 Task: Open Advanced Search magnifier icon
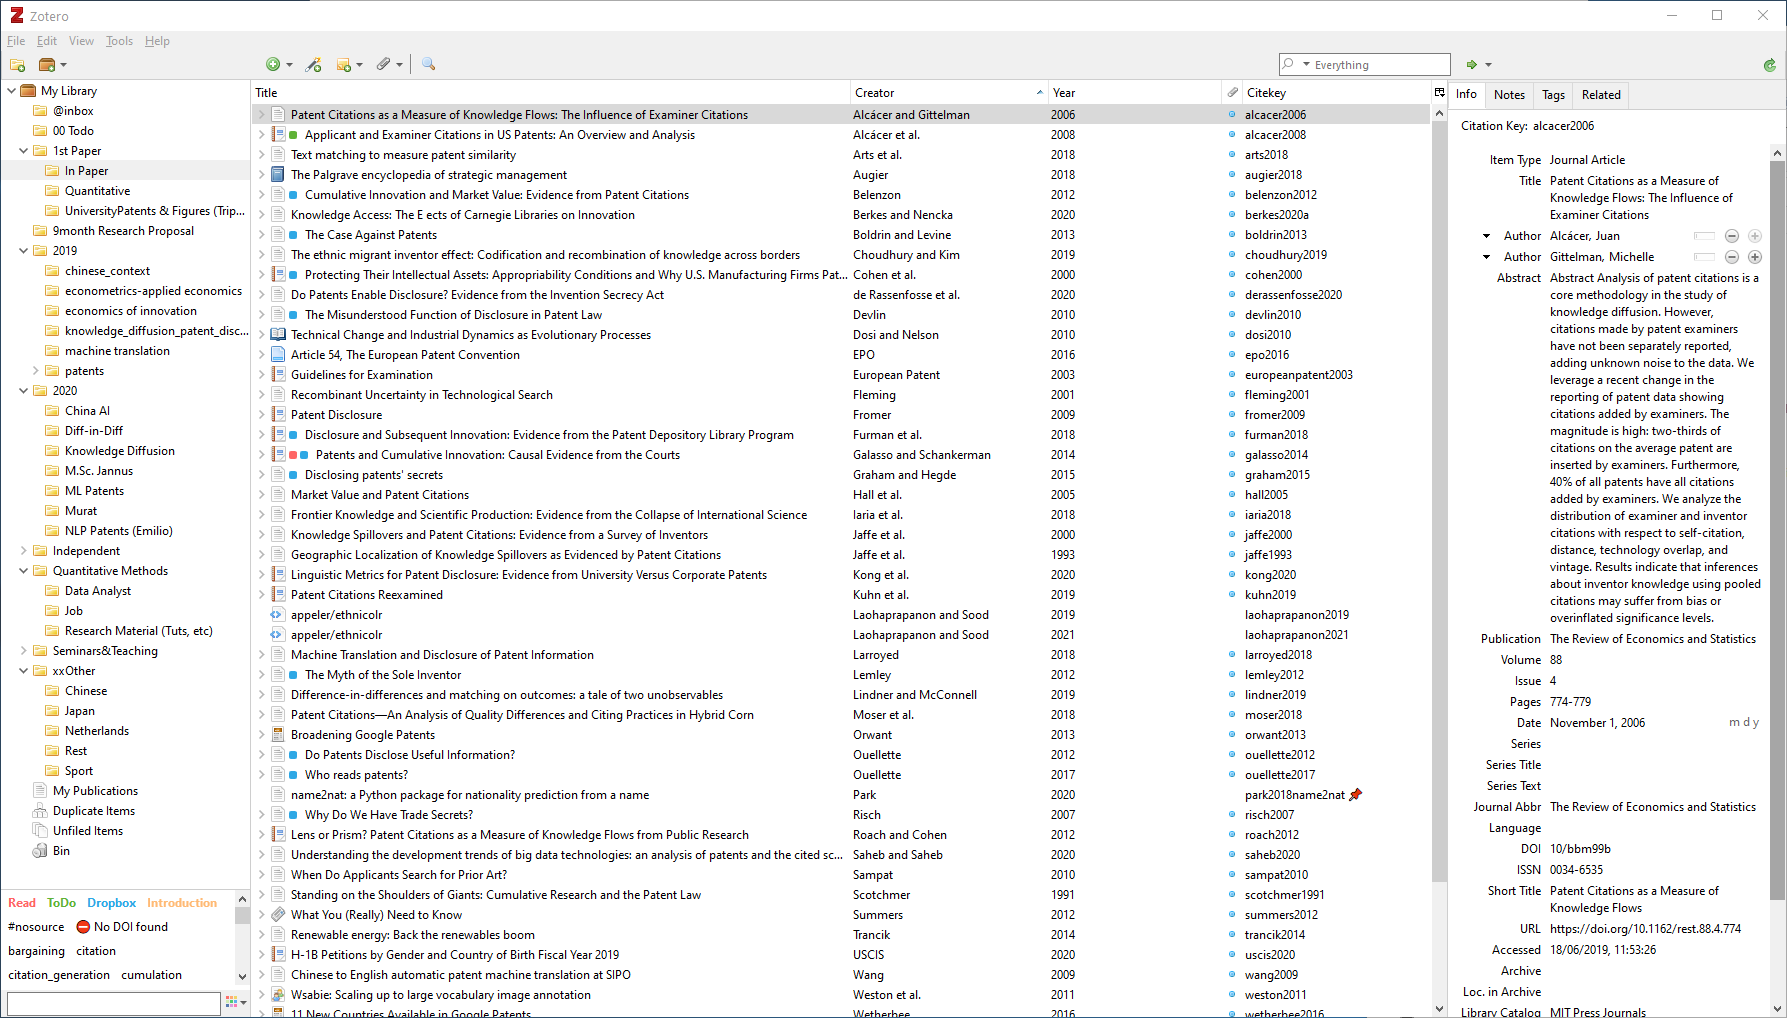429,65
